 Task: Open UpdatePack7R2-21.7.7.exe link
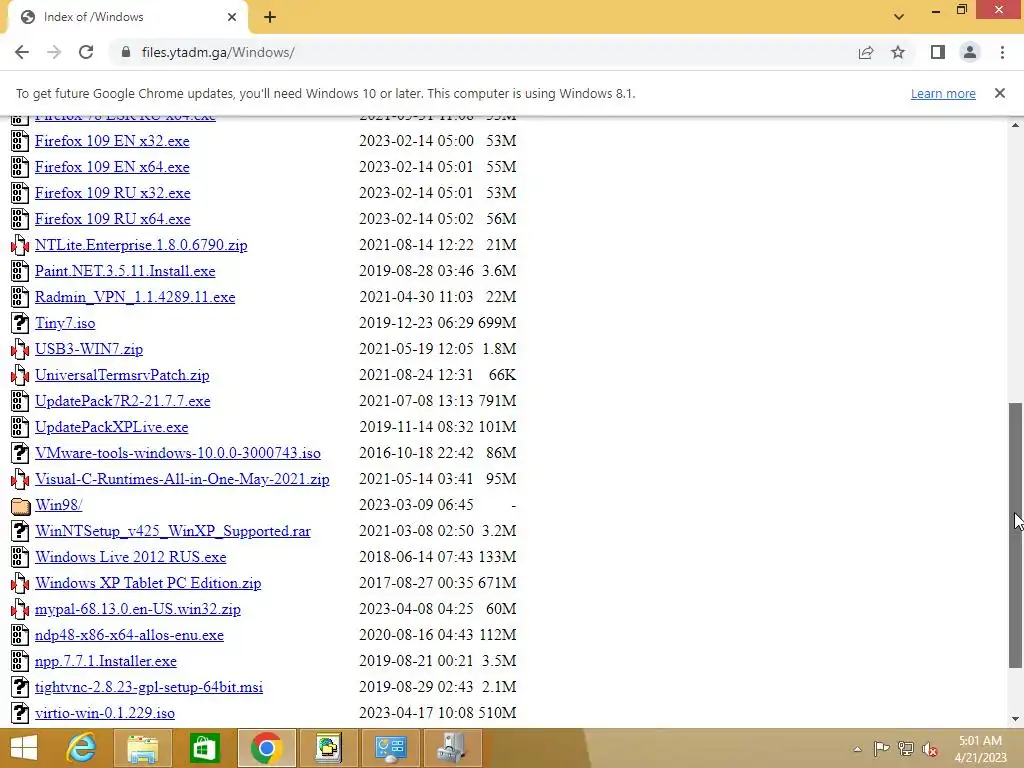pos(123,401)
